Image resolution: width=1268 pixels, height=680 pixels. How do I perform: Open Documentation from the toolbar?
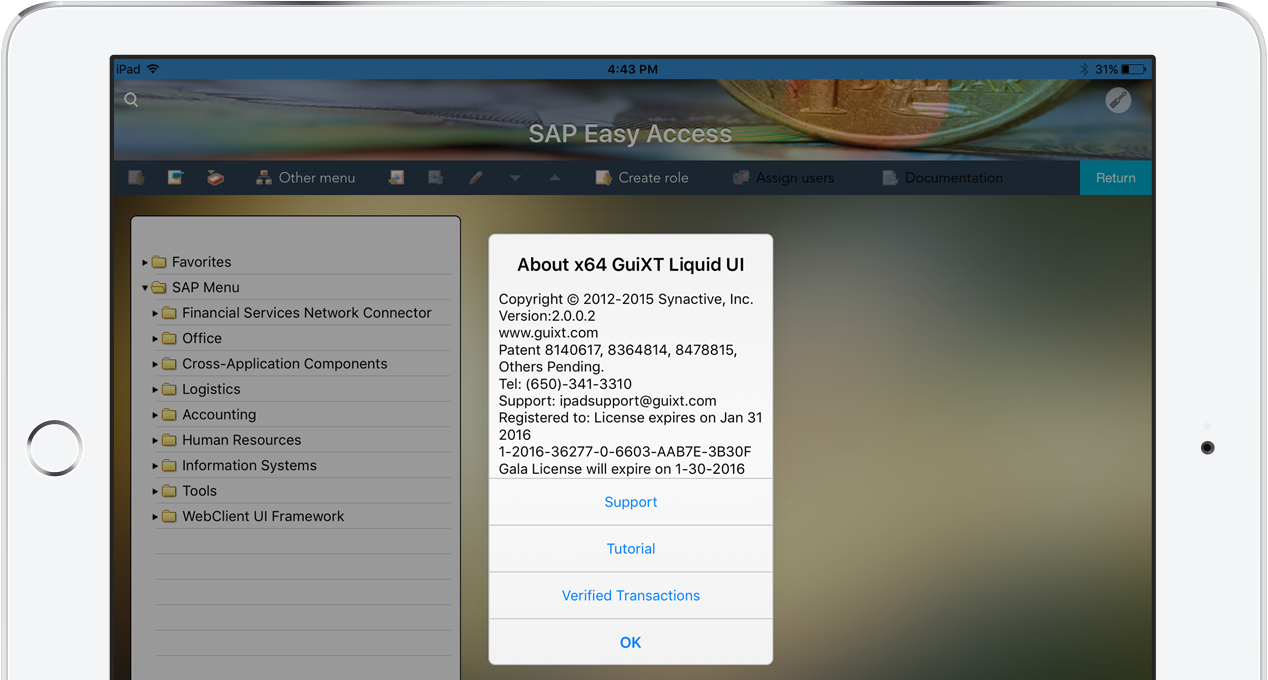(x=942, y=178)
